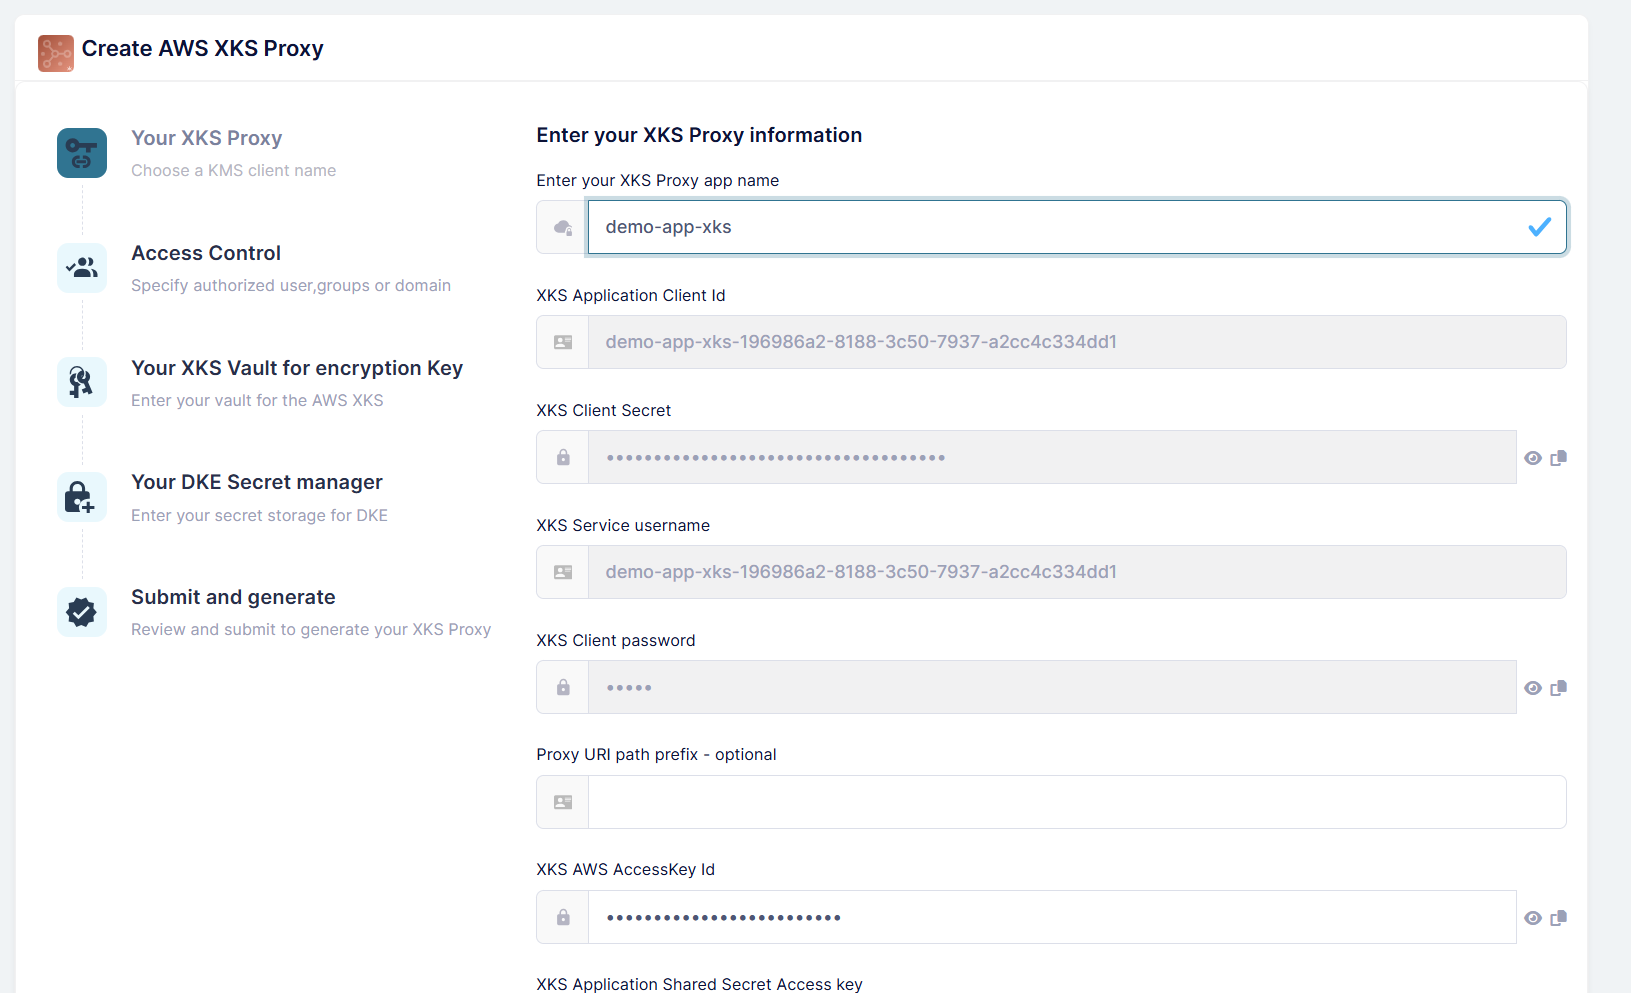
Task: Click 'Choose a KMS client name' text
Action: click(x=233, y=170)
